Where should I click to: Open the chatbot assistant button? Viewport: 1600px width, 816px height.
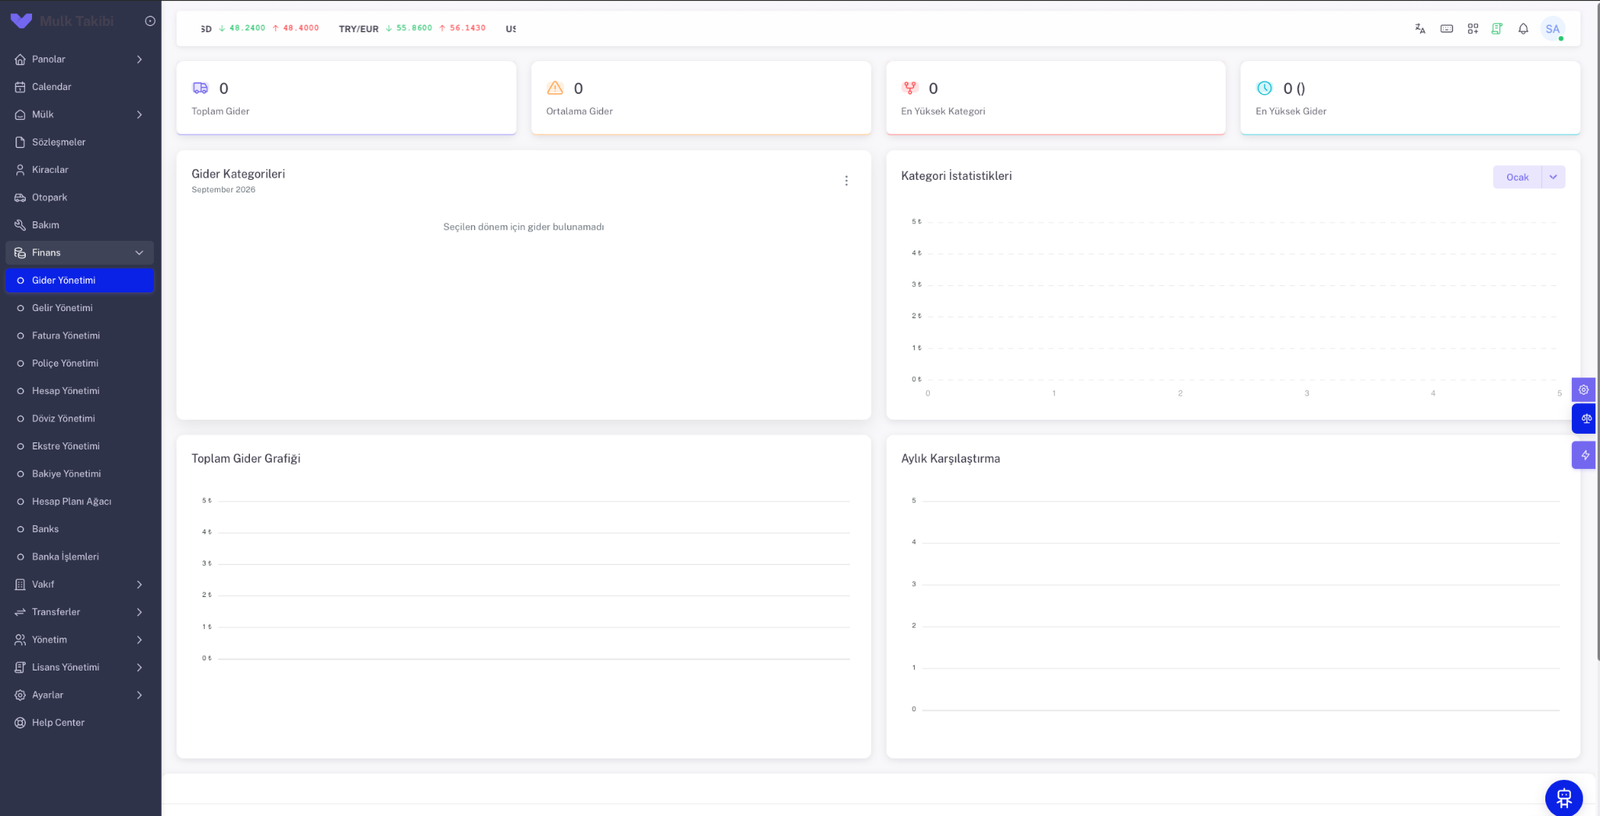tap(1564, 798)
